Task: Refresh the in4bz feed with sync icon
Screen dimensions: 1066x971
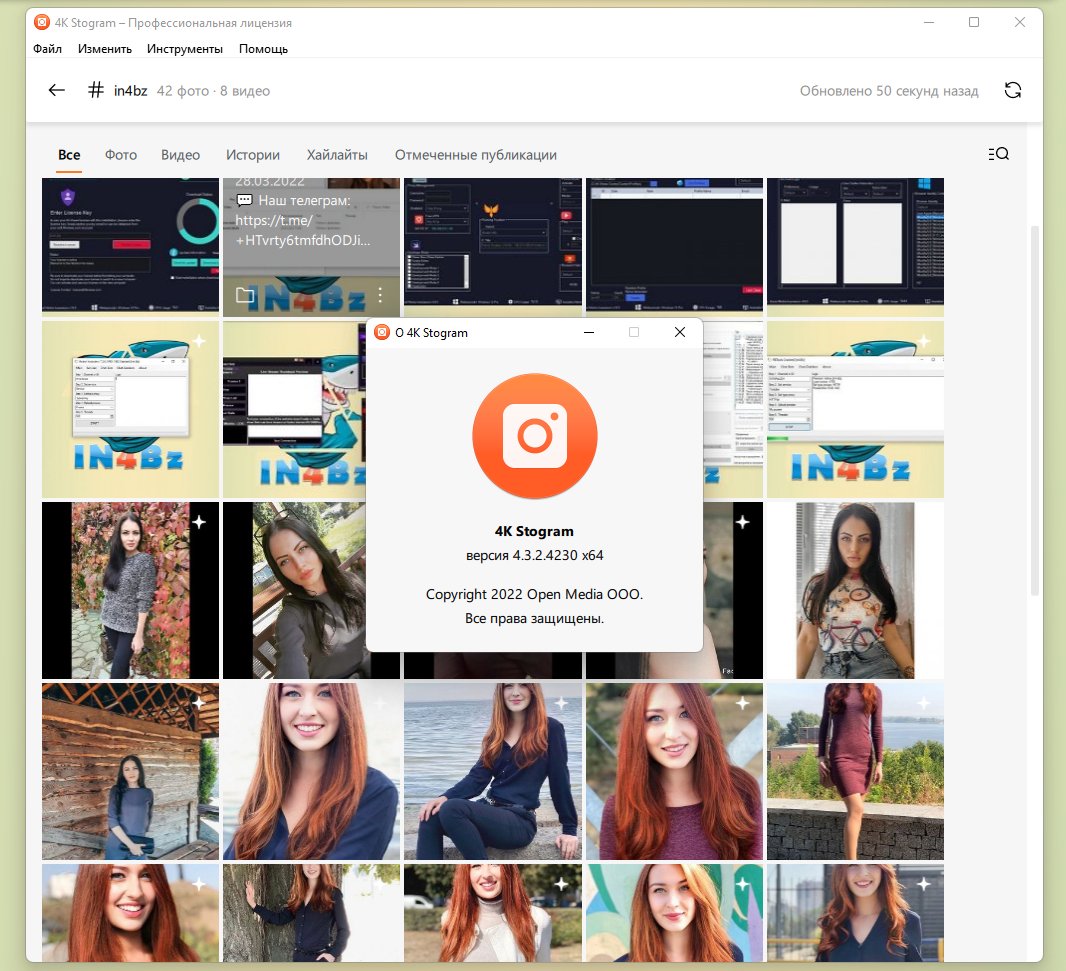Action: (1012, 90)
